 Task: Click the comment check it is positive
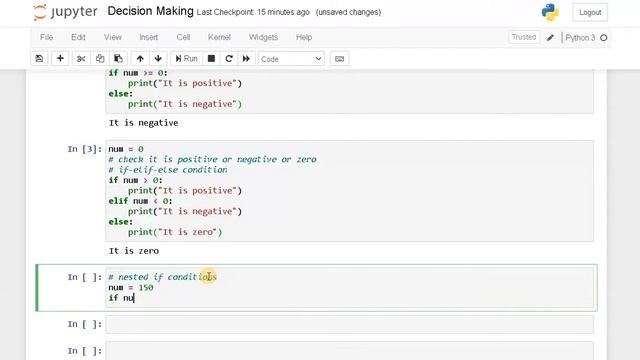pos(212,159)
